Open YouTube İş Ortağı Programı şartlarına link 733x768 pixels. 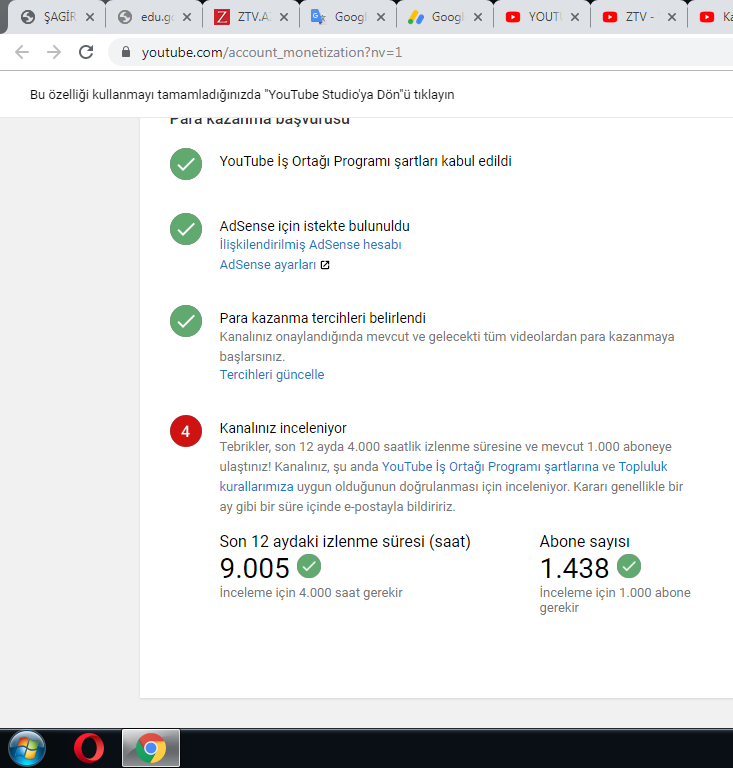pyautogui.click(x=490, y=466)
